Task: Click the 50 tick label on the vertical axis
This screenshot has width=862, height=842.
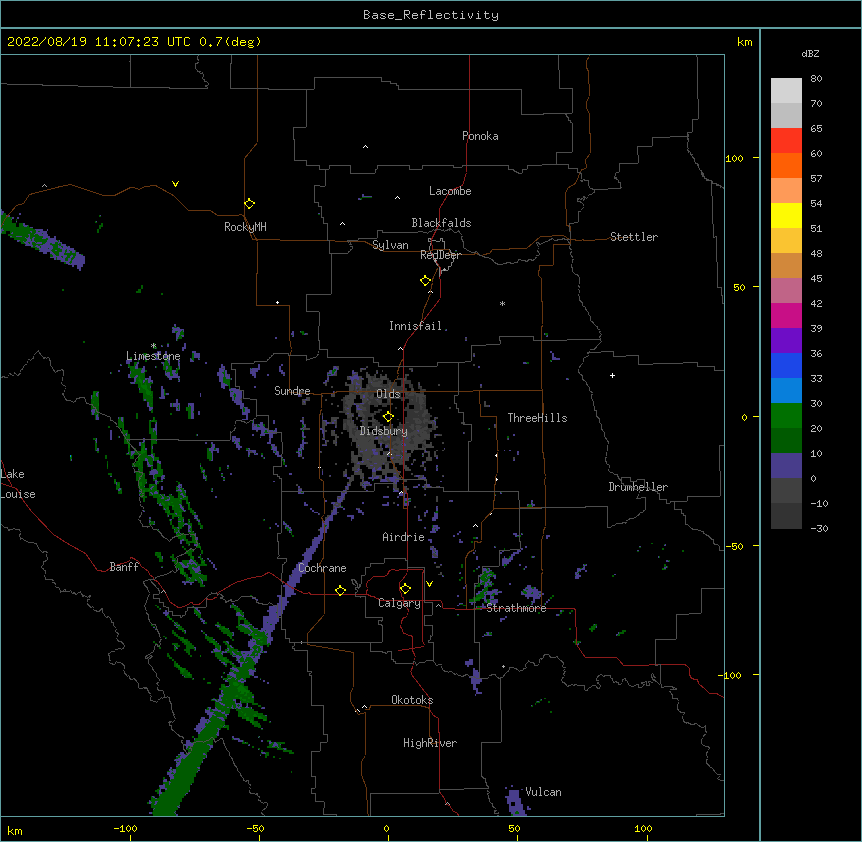Action: [x=739, y=287]
